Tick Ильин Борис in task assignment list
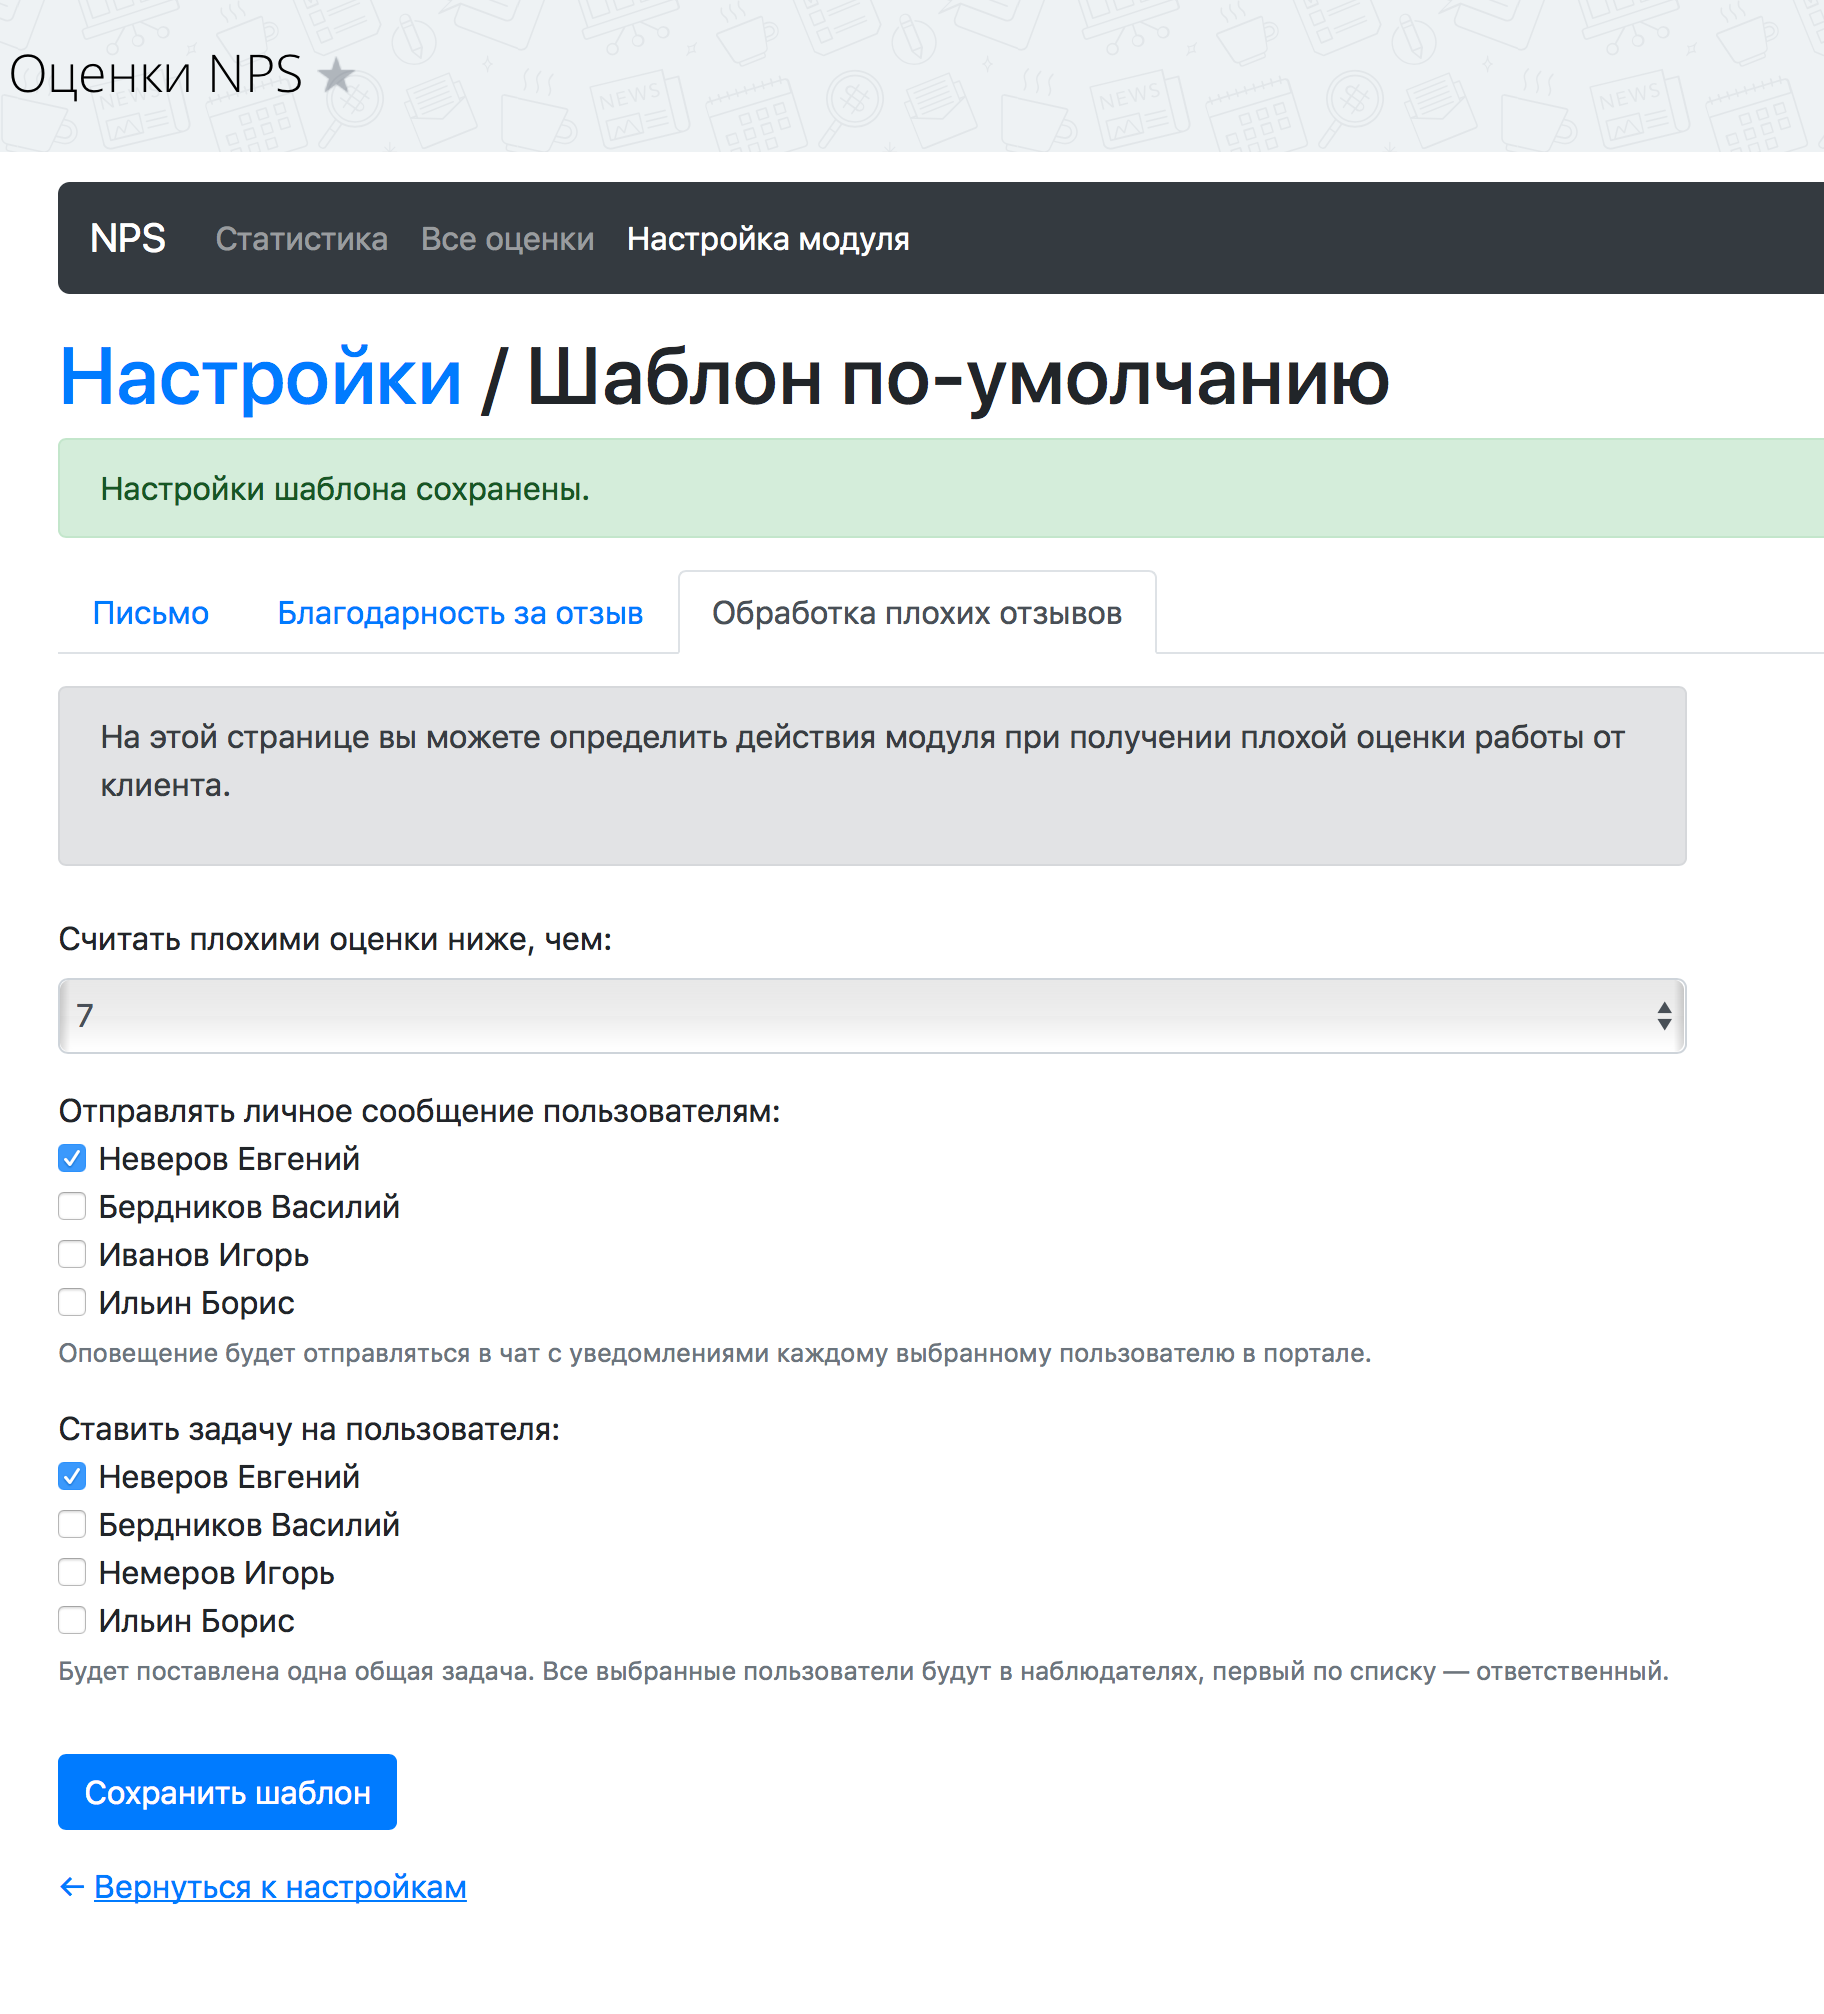1824x2014 pixels. (x=72, y=1621)
